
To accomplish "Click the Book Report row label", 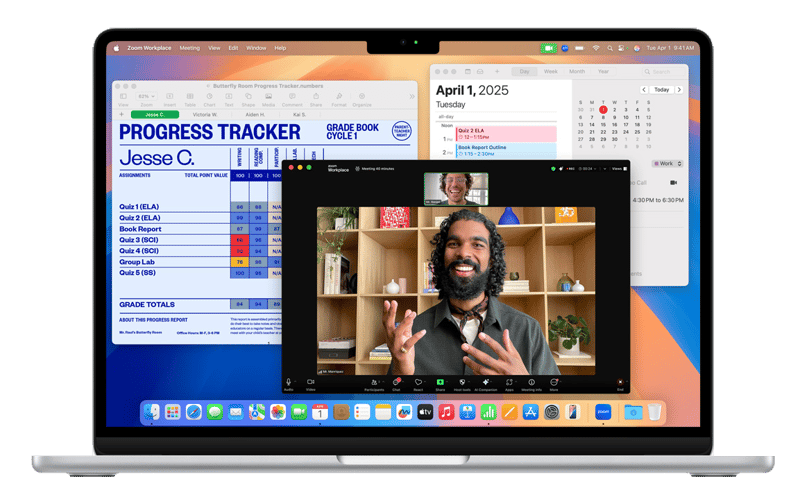I will [x=140, y=229].
